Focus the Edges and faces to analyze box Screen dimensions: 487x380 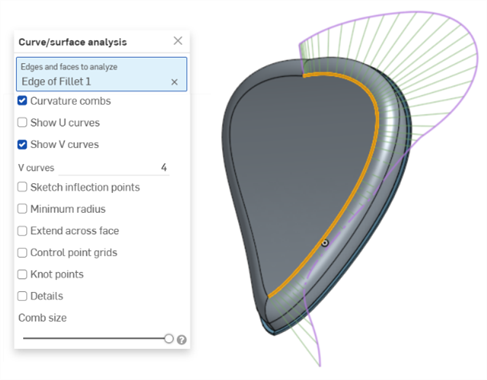point(102,74)
